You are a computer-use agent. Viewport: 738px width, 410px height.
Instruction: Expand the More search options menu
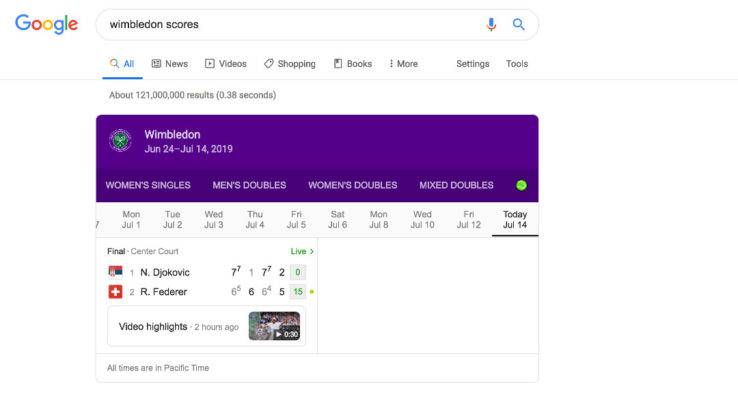(x=403, y=64)
